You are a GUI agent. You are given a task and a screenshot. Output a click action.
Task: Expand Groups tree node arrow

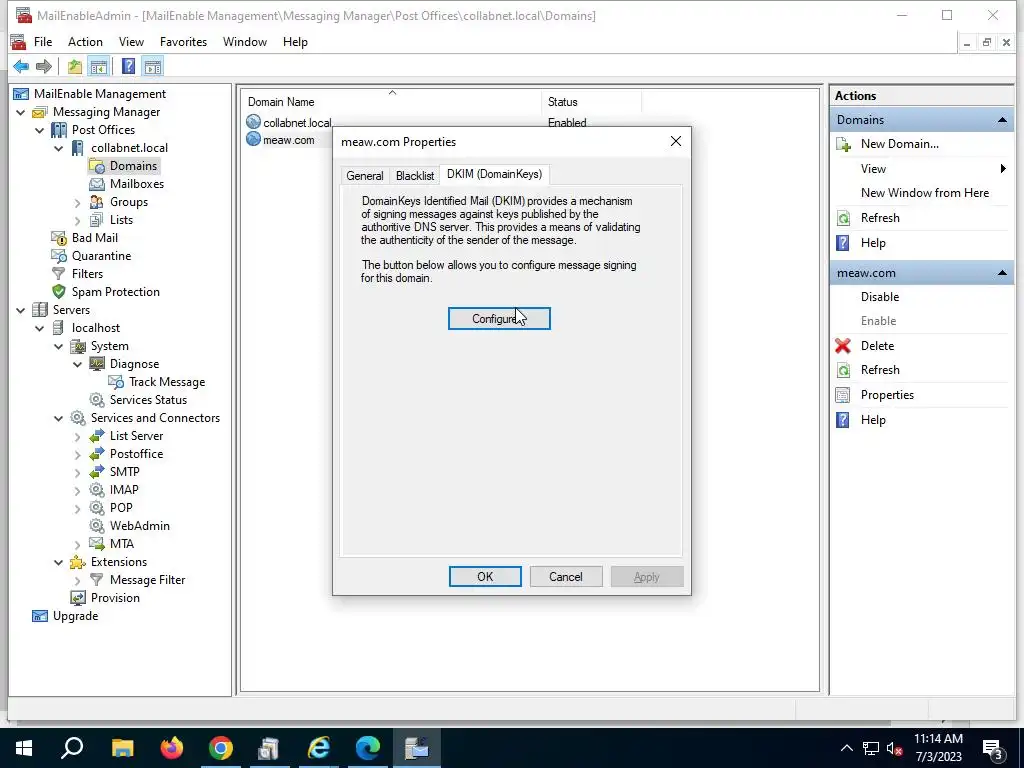pyautogui.click(x=78, y=202)
